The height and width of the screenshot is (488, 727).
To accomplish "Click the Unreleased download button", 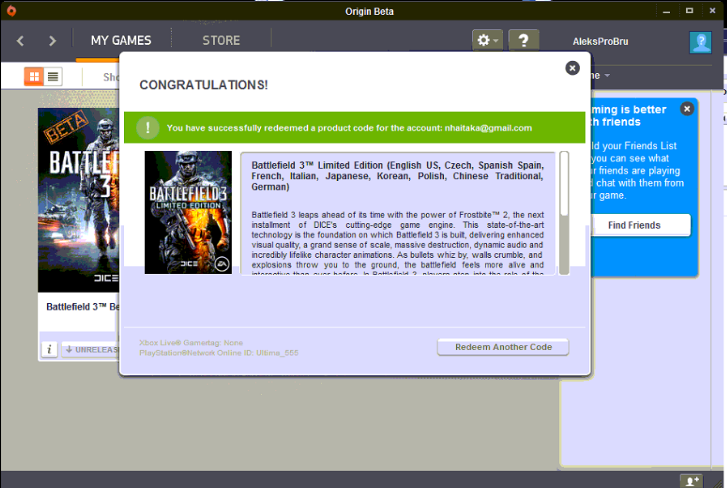I will pos(90,349).
